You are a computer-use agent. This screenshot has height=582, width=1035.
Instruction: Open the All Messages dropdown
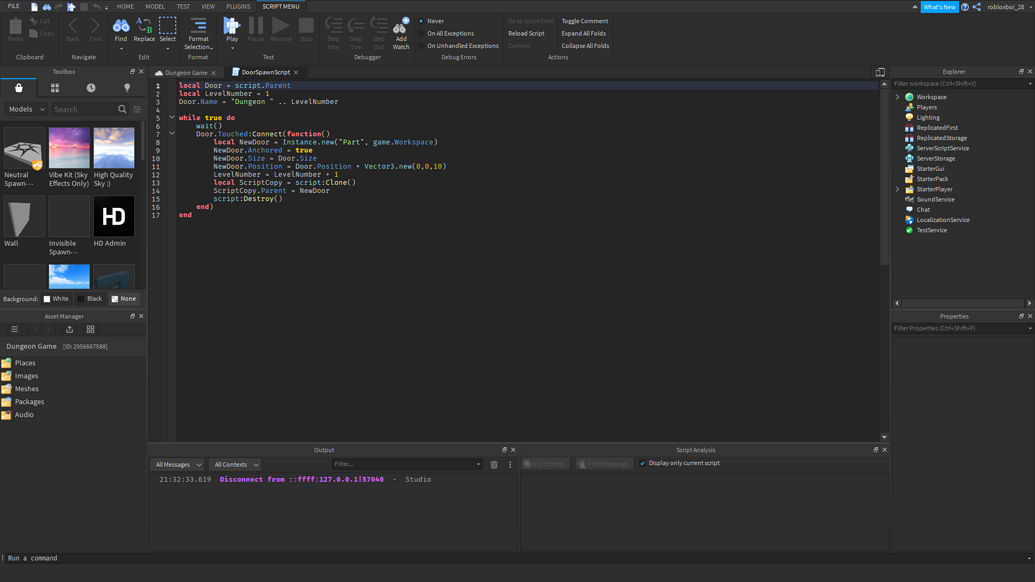pyautogui.click(x=178, y=464)
